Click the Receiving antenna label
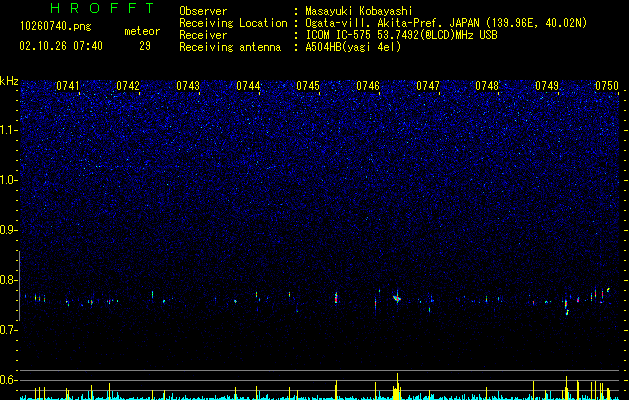Image resolution: width=629 pixels, height=400 pixels. coord(230,47)
